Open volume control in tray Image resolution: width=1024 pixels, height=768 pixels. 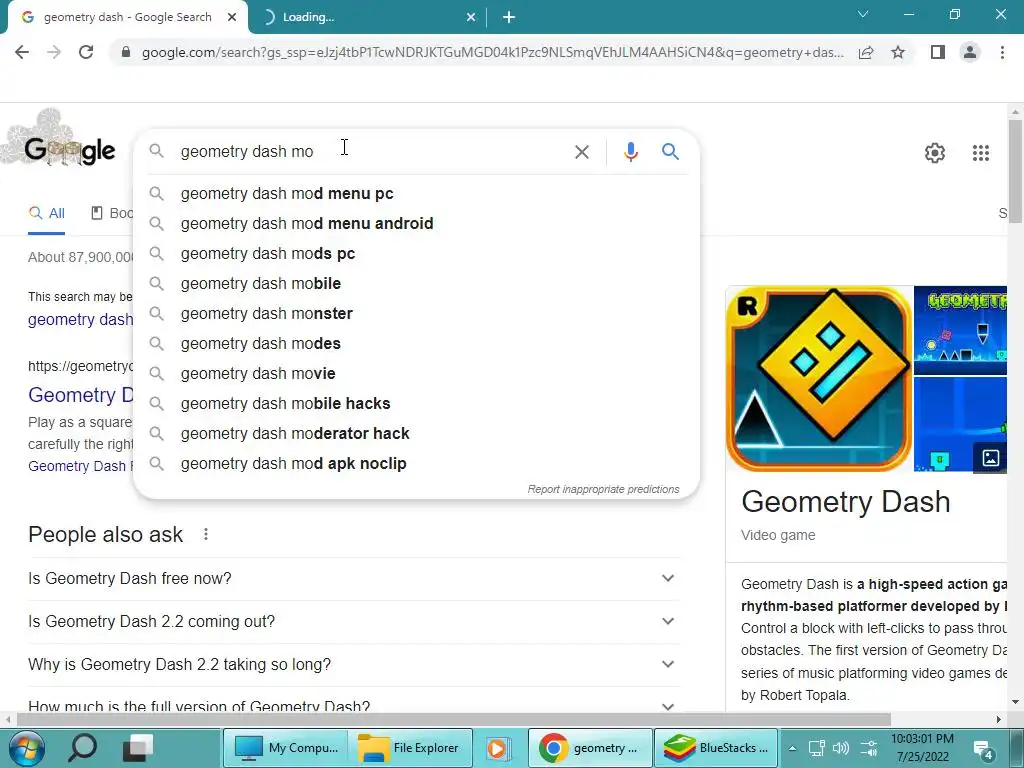(841, 748)
